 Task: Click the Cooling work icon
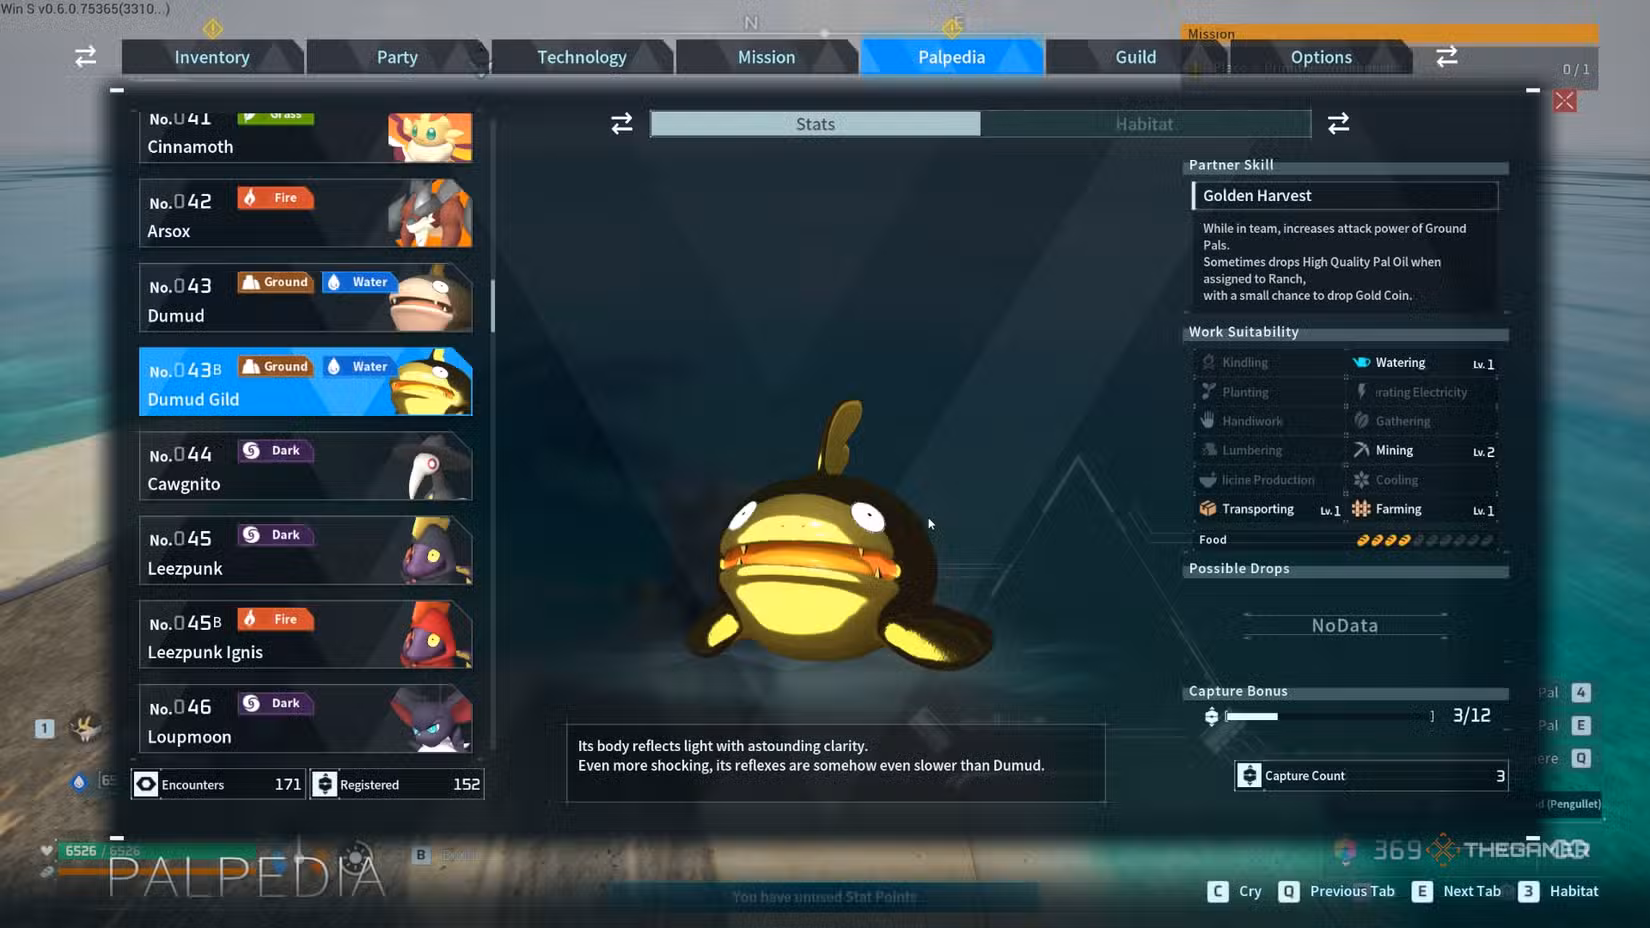pos(1361,479)
